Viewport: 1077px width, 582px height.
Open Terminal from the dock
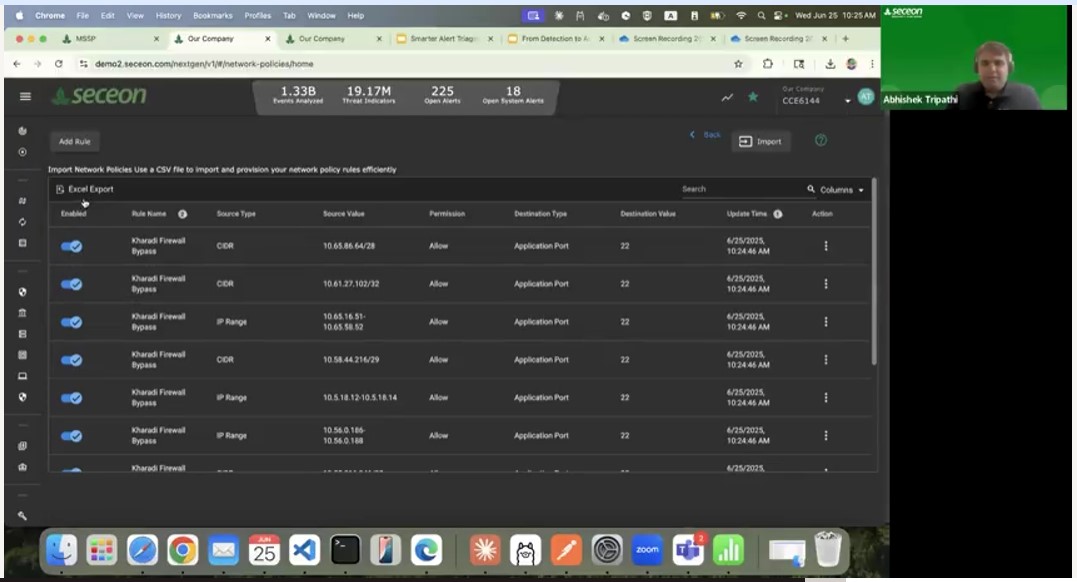point(345,550)
